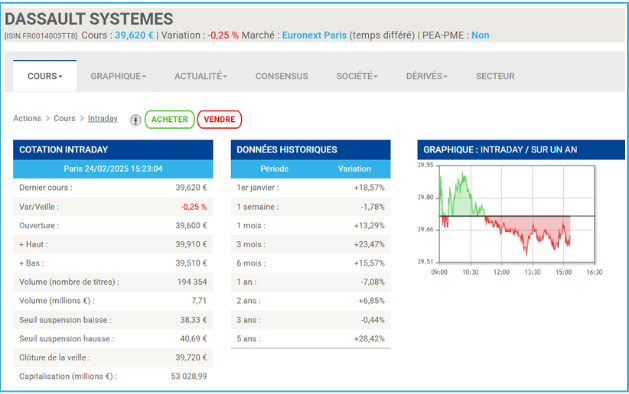629x394 pixels.
Task: Open the DÉRIVÉS dropdown menu
Action: [426, 76]
